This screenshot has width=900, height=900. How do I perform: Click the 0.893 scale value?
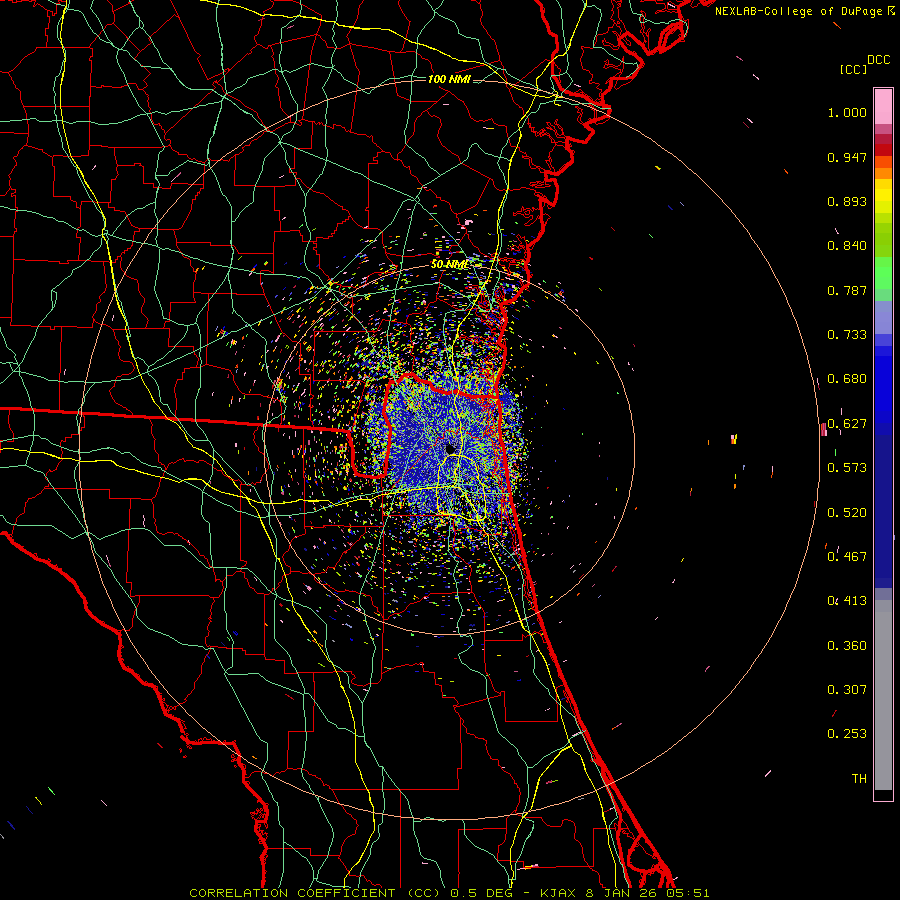[x=847, y=201]
